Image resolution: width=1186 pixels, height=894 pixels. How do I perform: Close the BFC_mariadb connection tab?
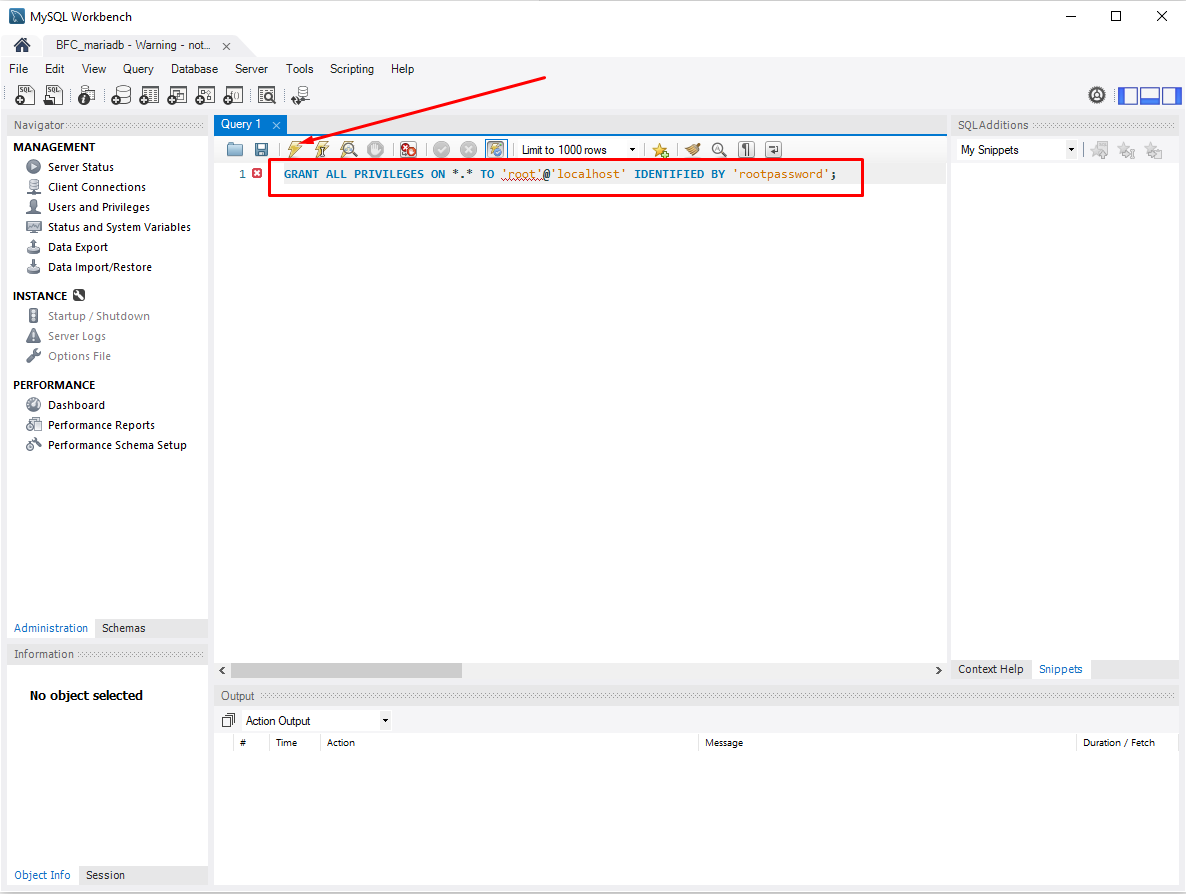coord(226,46)
